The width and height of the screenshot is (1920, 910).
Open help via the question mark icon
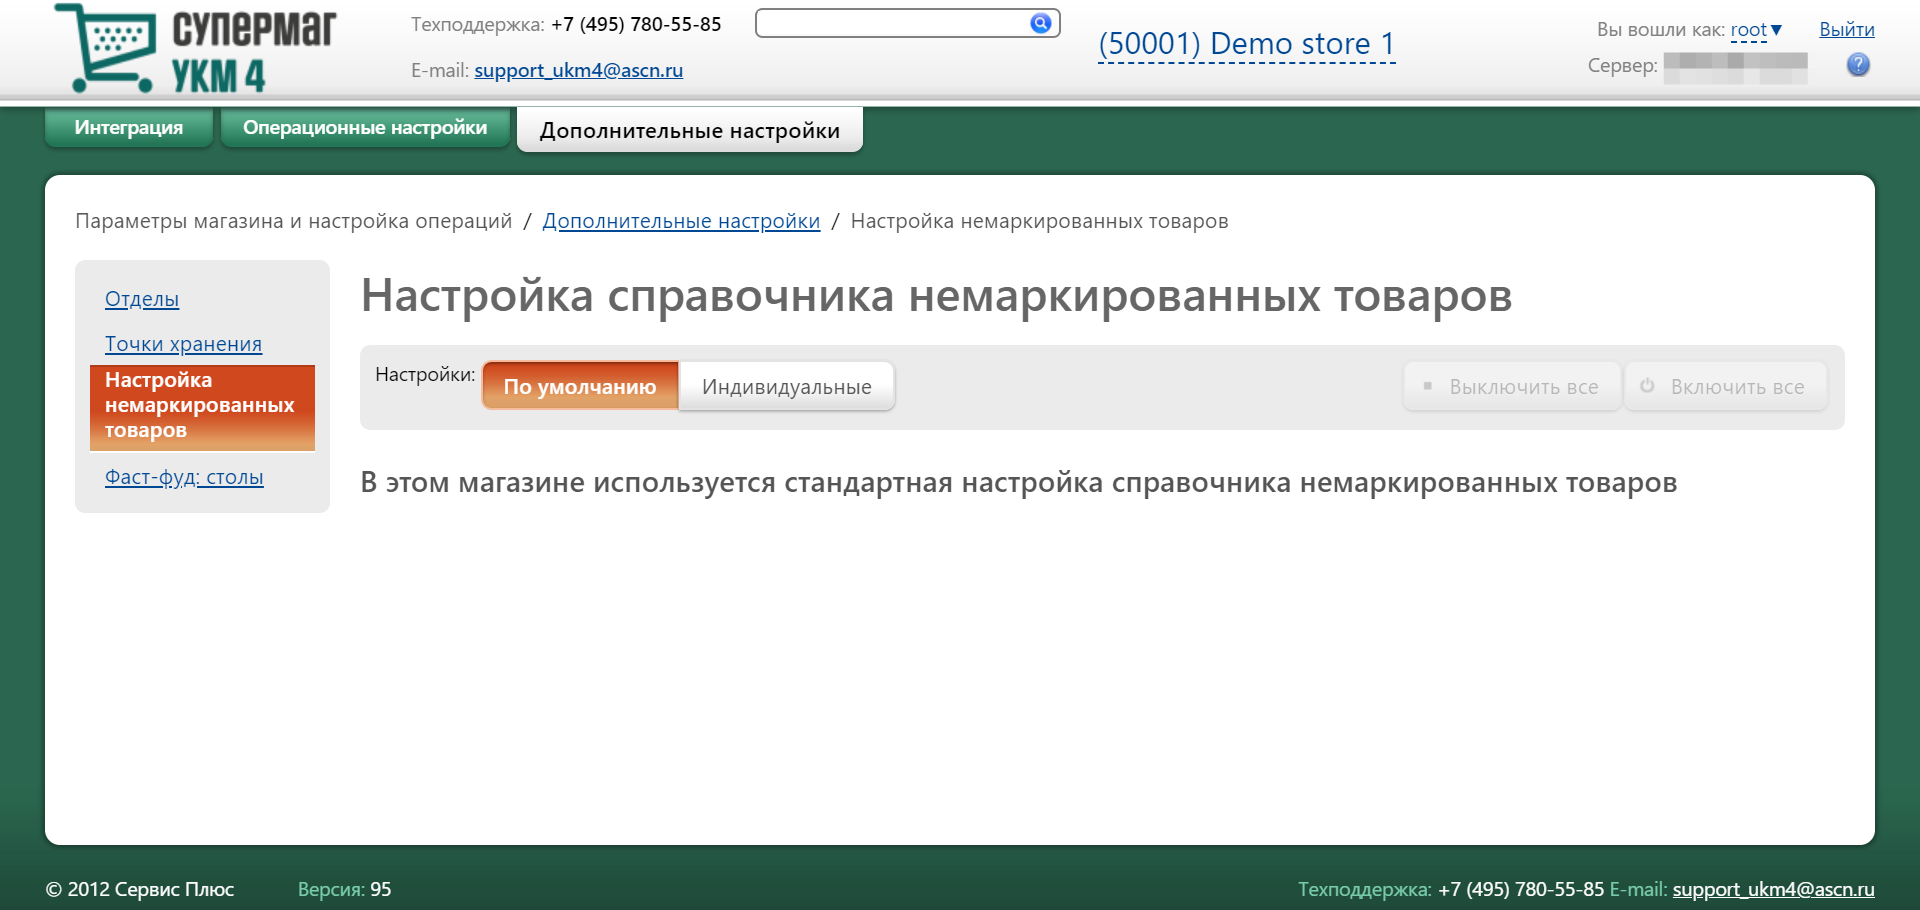(1858, 65)
